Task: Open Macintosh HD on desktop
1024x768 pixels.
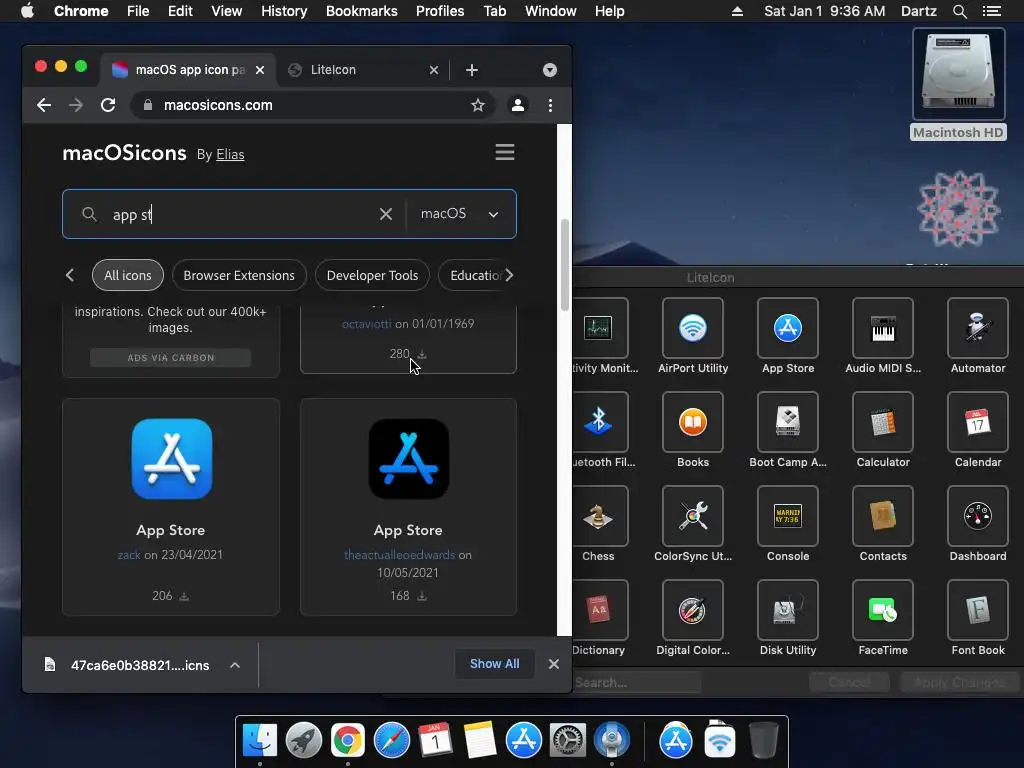Action: (958, 85)
